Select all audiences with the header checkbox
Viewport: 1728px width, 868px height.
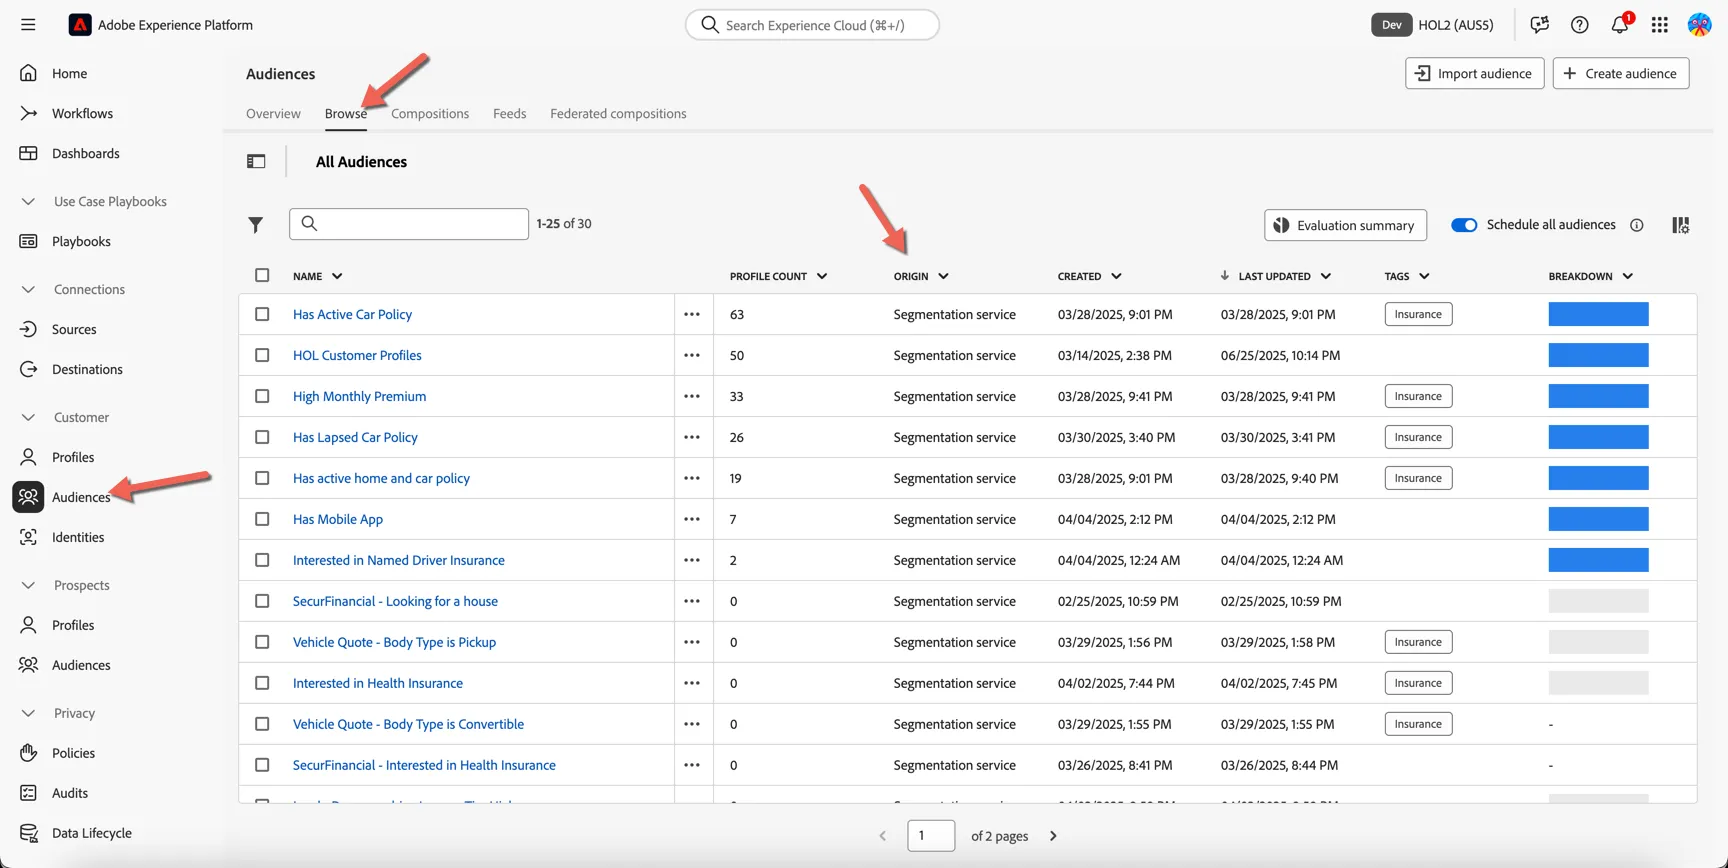pyautogui.click(x=262, y=275)
